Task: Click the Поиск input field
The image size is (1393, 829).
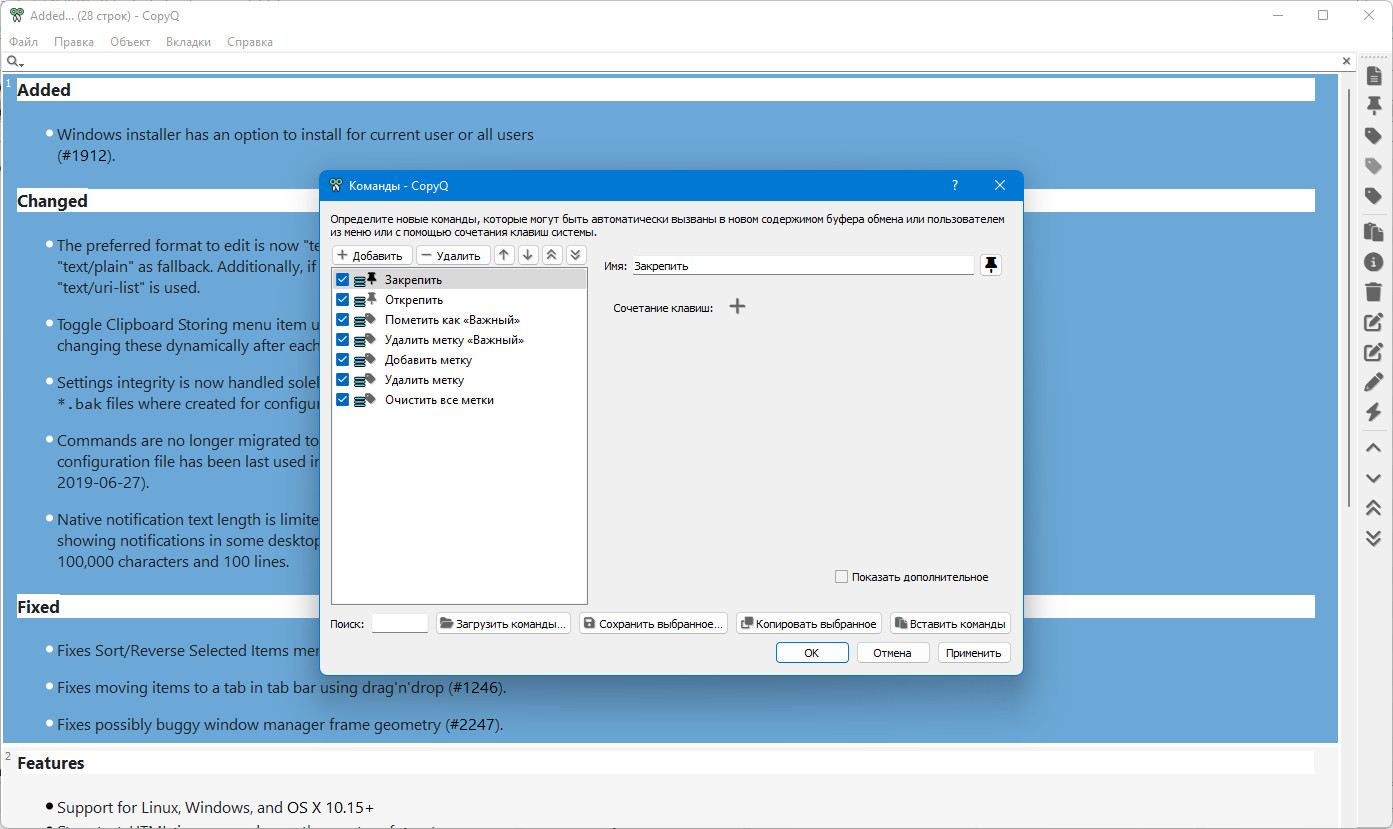Action: pyautogui.click(x=400, y=623)
